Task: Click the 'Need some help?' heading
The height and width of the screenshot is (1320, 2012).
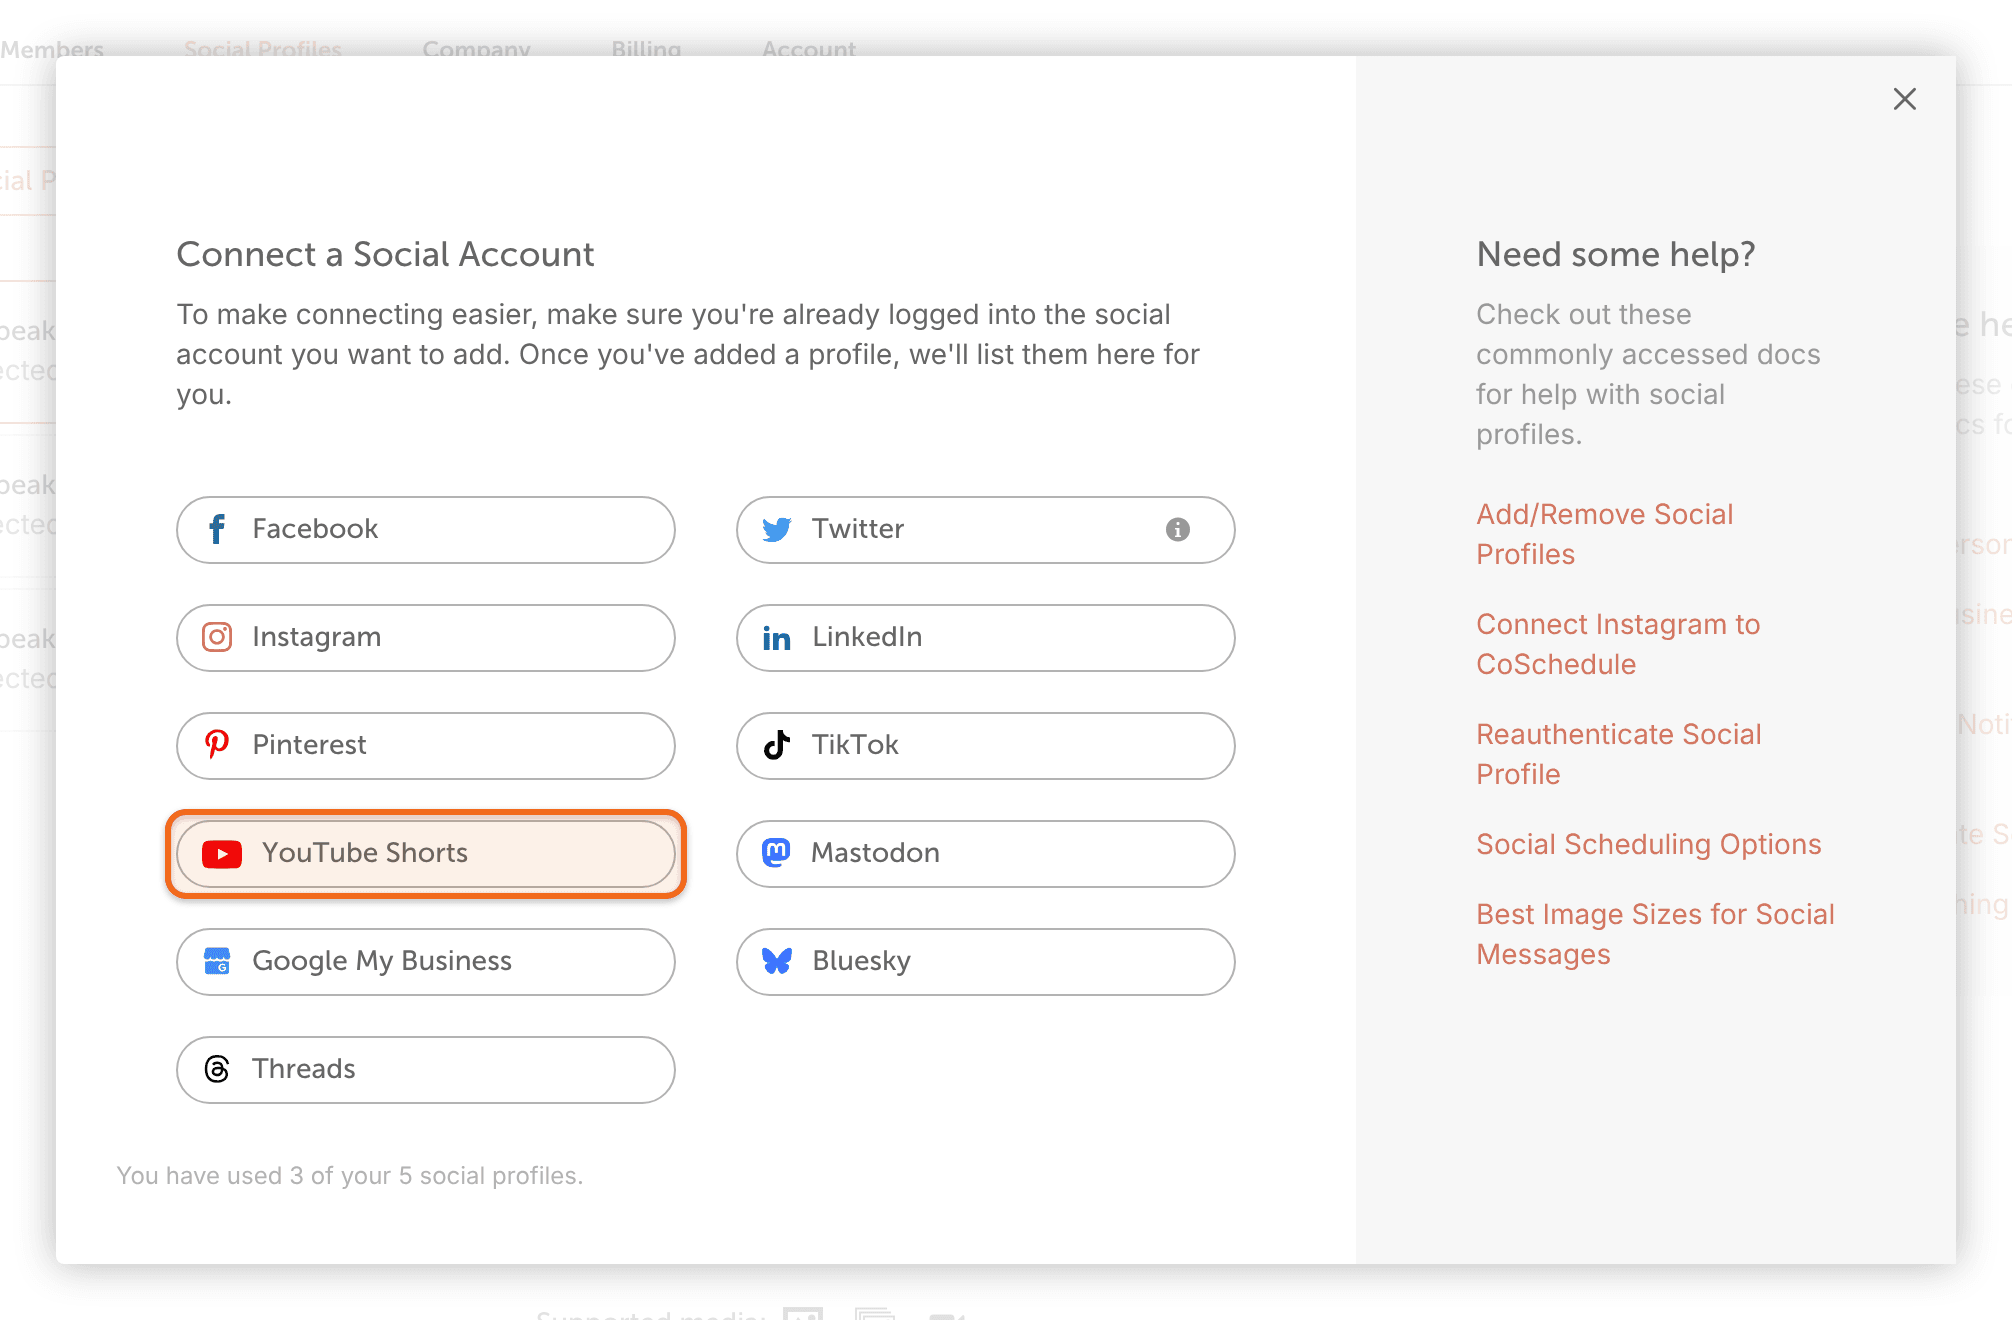Action: coord(1616,254)
